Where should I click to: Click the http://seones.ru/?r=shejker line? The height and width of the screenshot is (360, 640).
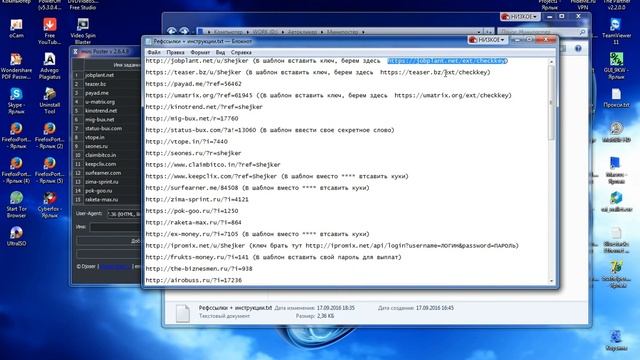click(x=193, y=153)
